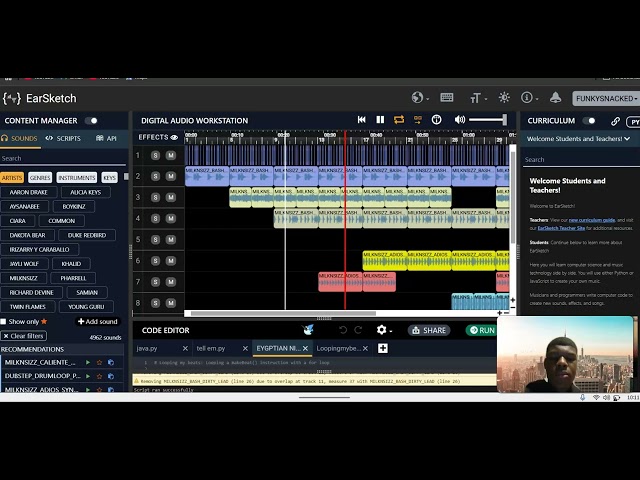The image size is (640, 480).
Task: Toggle the Content Manager panel switch
Action: click(x=91, y=121)
